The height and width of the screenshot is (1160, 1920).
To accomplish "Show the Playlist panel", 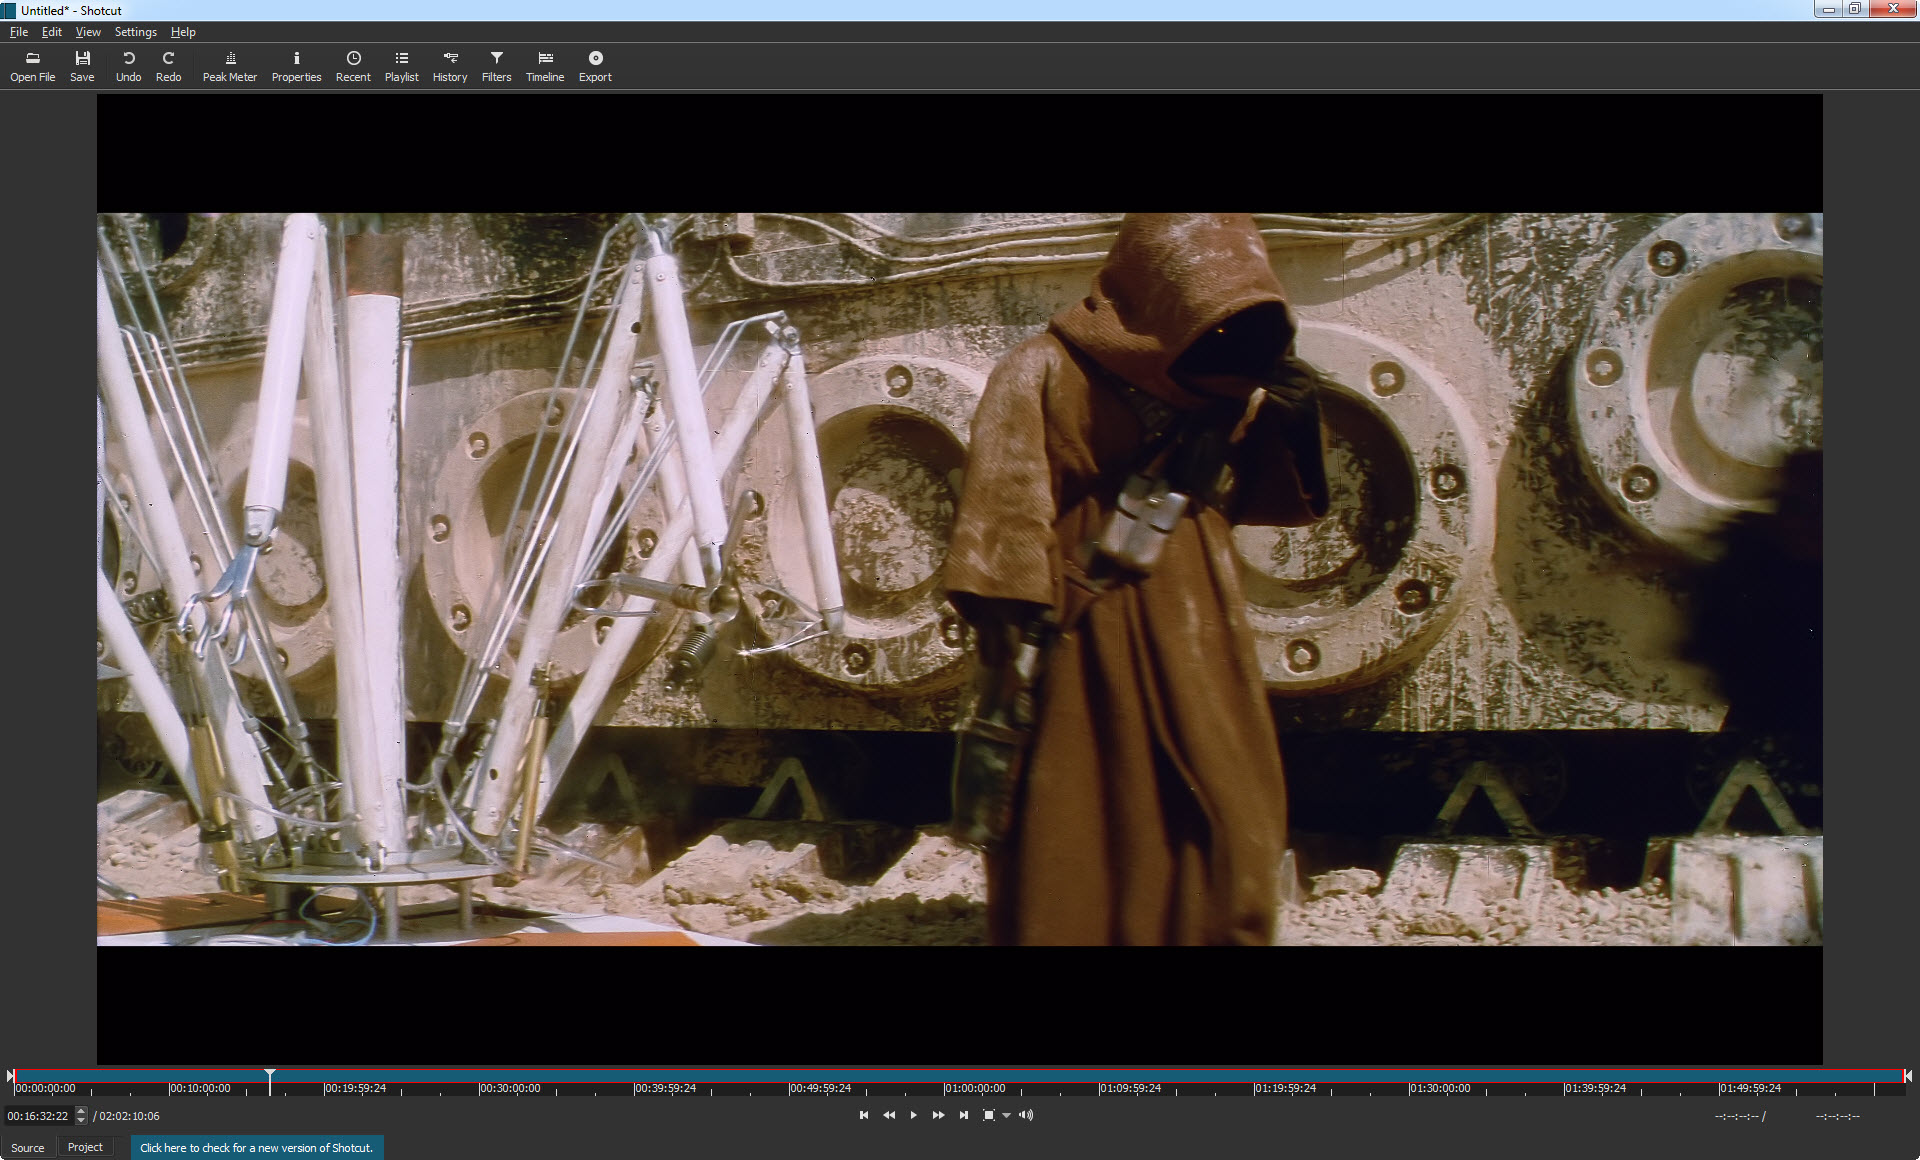I will point(401,66).
